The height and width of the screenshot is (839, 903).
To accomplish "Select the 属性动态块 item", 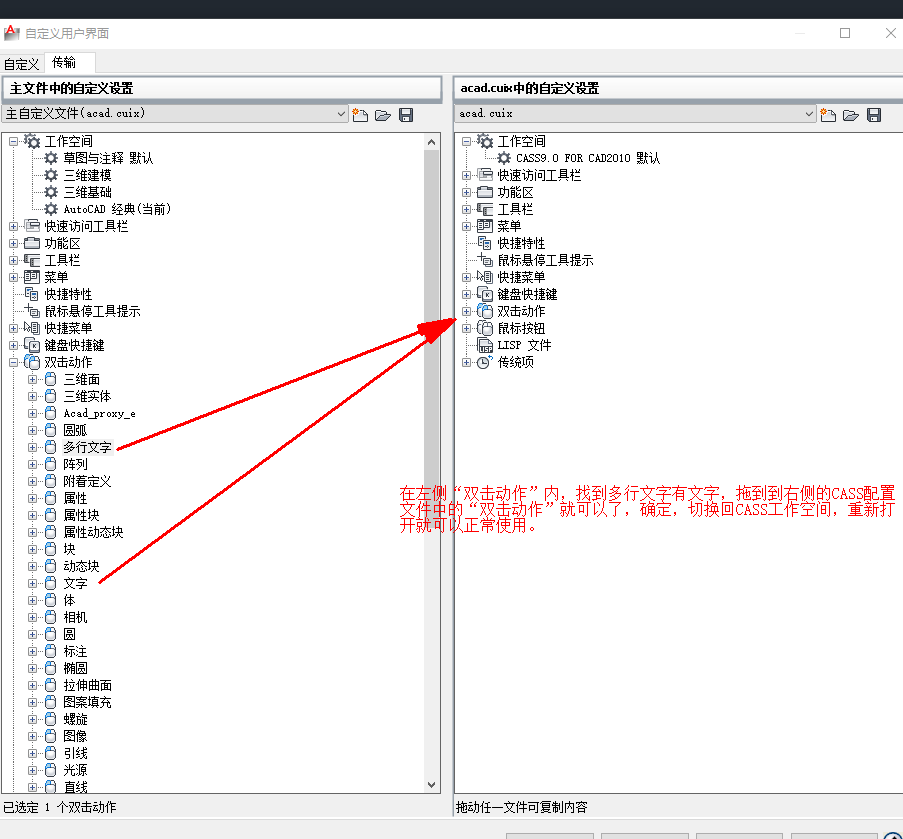I will click(x=93, y=532).
